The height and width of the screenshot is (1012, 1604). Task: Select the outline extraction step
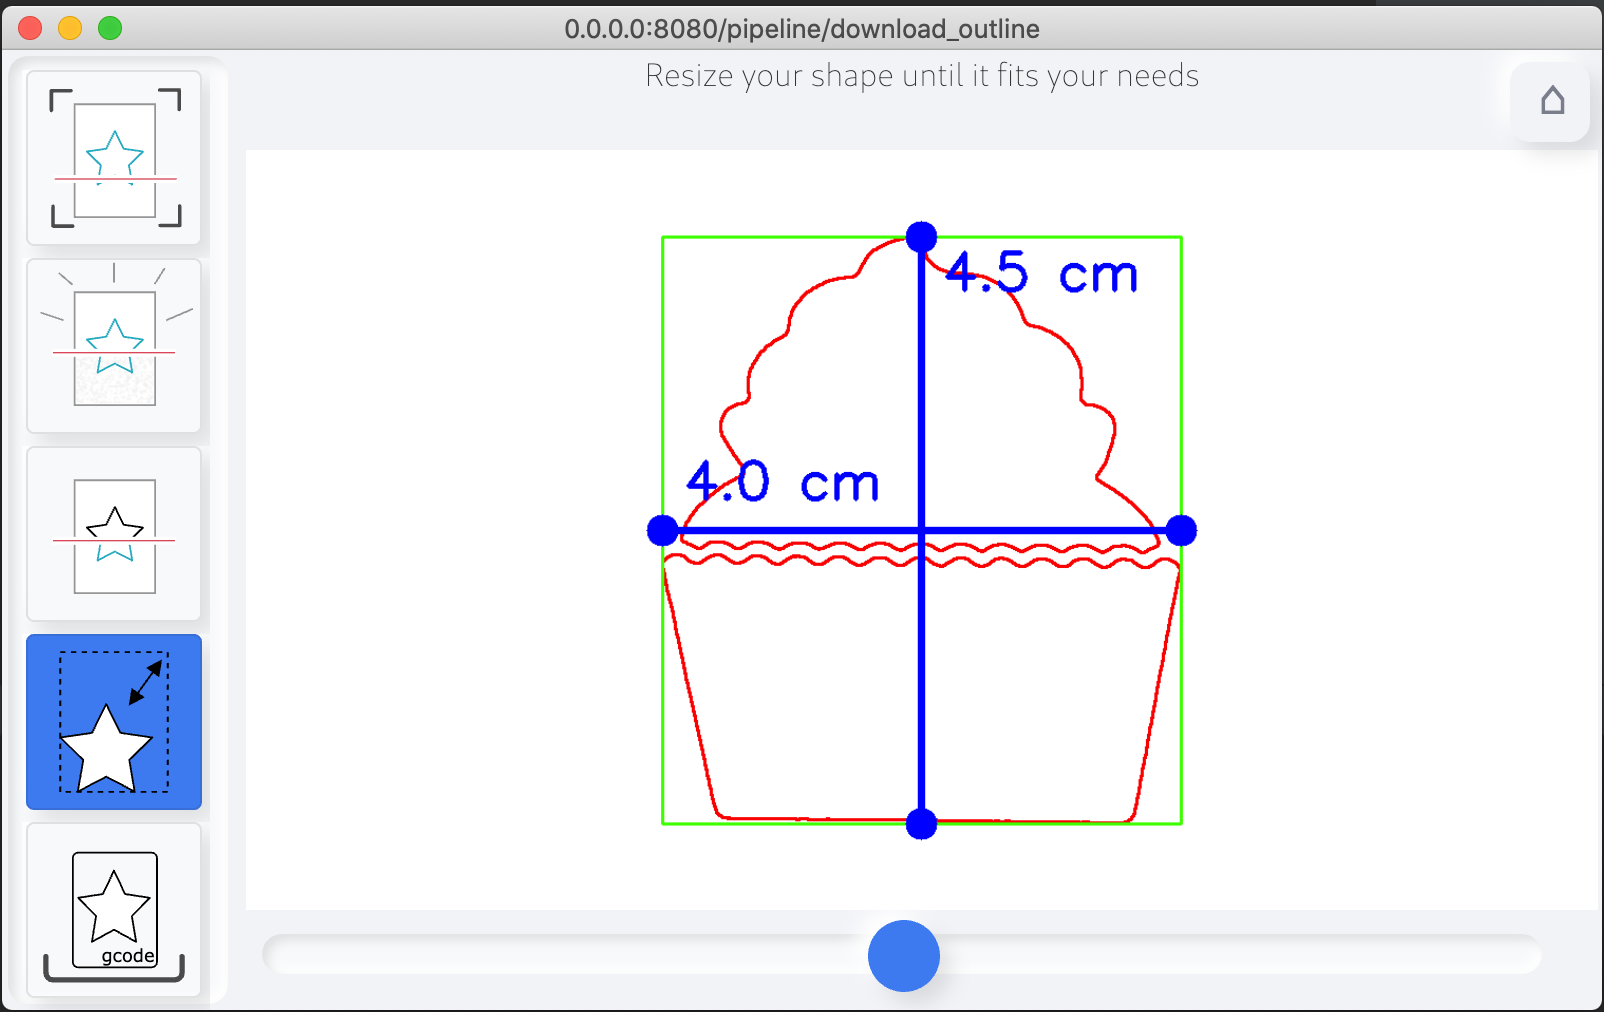tap(114, 532)
